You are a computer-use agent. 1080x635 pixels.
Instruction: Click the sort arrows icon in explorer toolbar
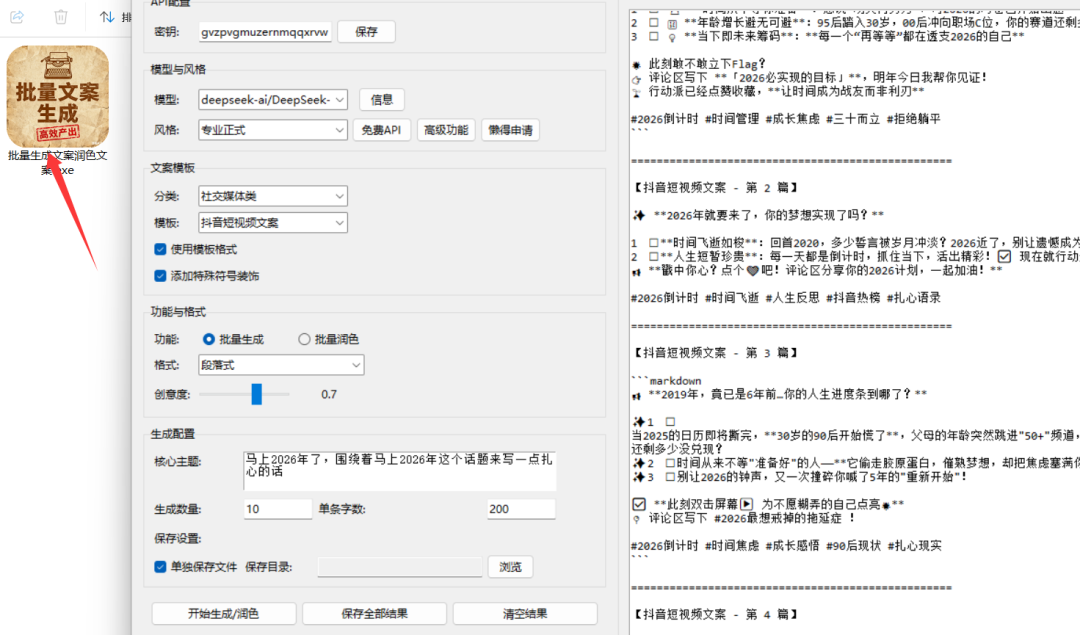[x=107, y=17]
